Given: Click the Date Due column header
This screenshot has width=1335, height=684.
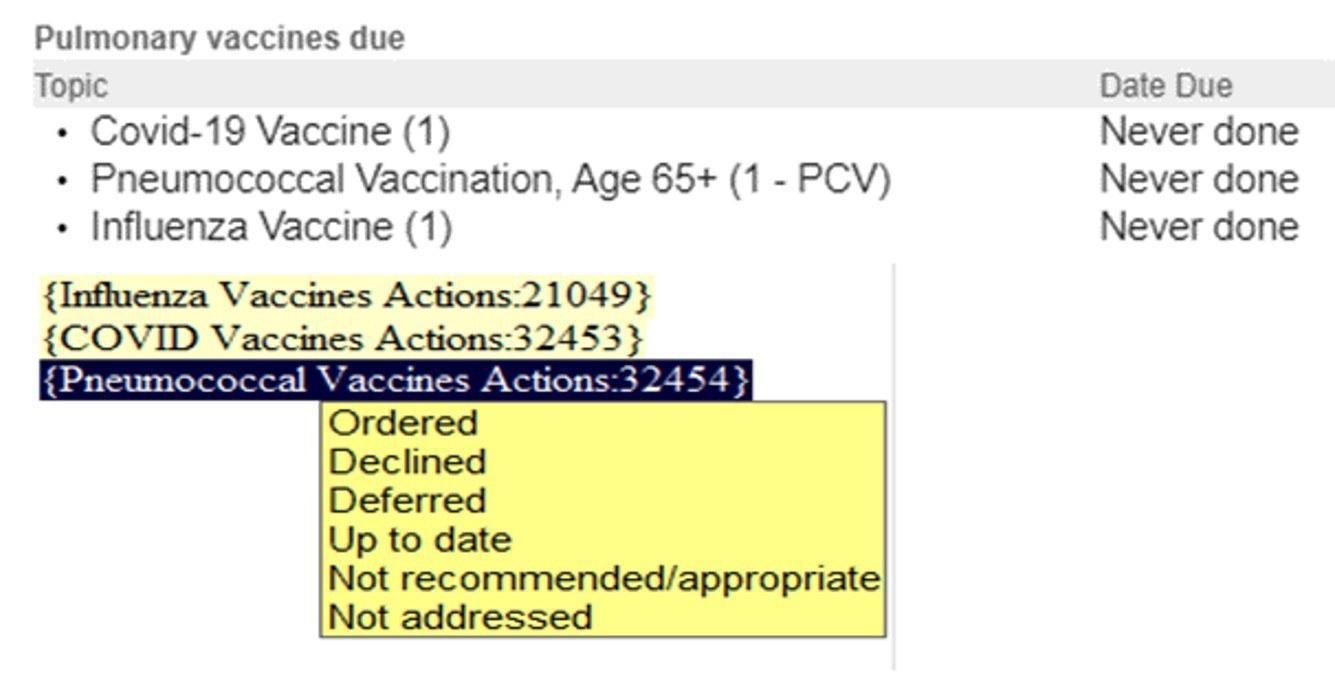Looking at the screenshot, I should point(1165,86).
